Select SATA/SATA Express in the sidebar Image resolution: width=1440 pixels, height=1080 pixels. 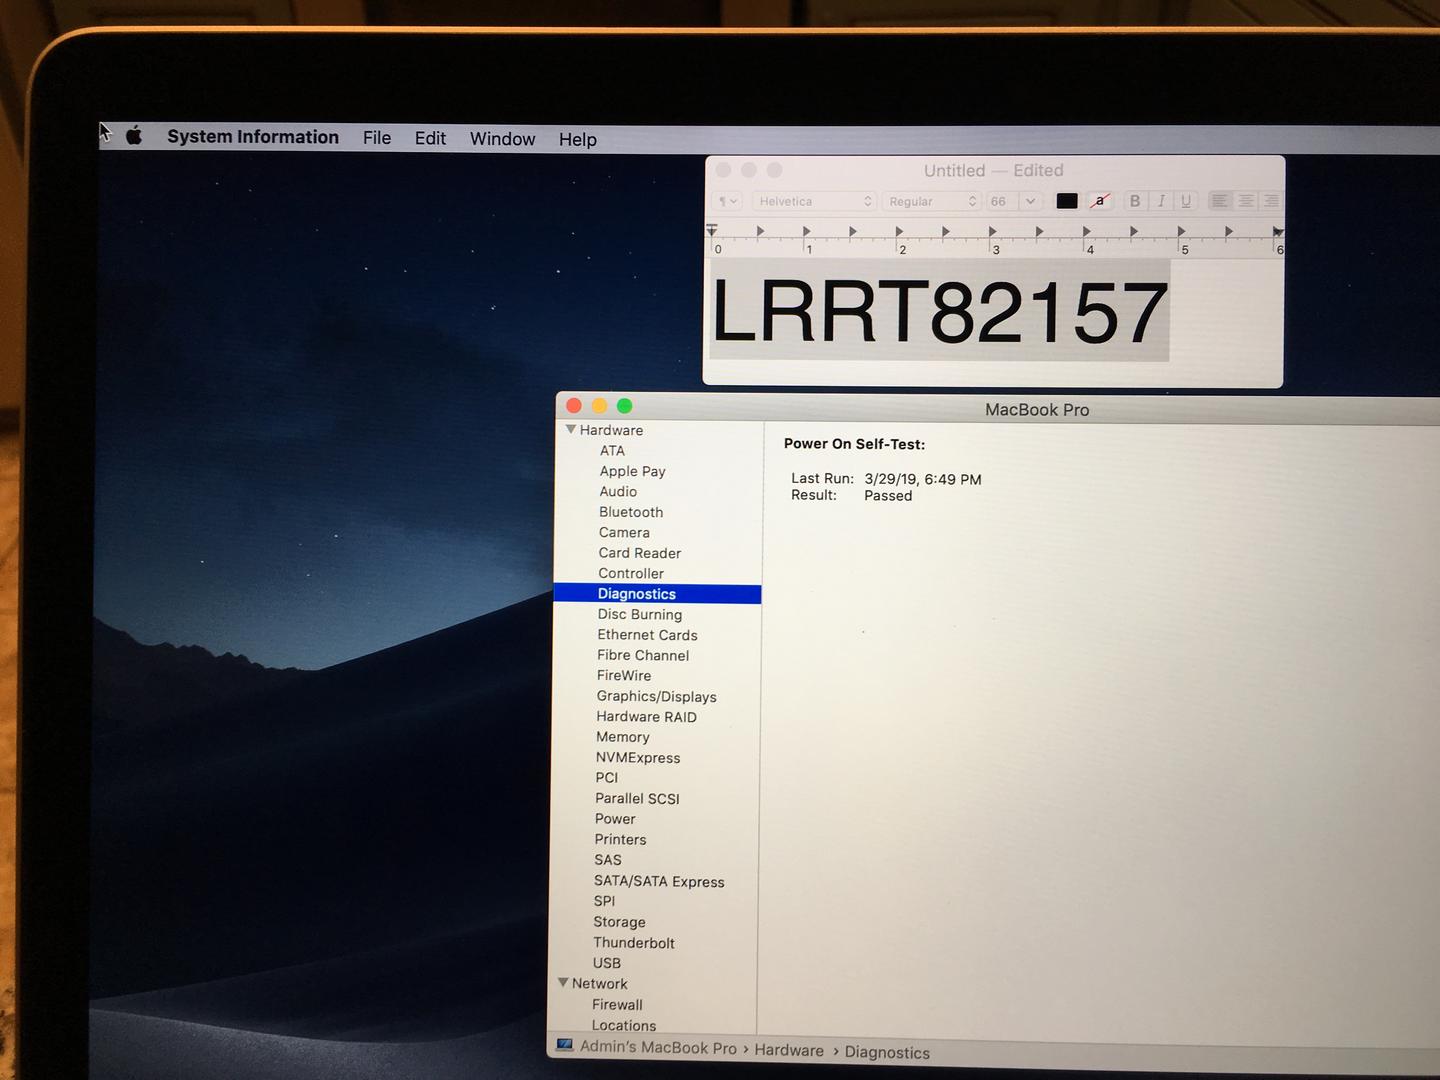(x=659, y=882)
